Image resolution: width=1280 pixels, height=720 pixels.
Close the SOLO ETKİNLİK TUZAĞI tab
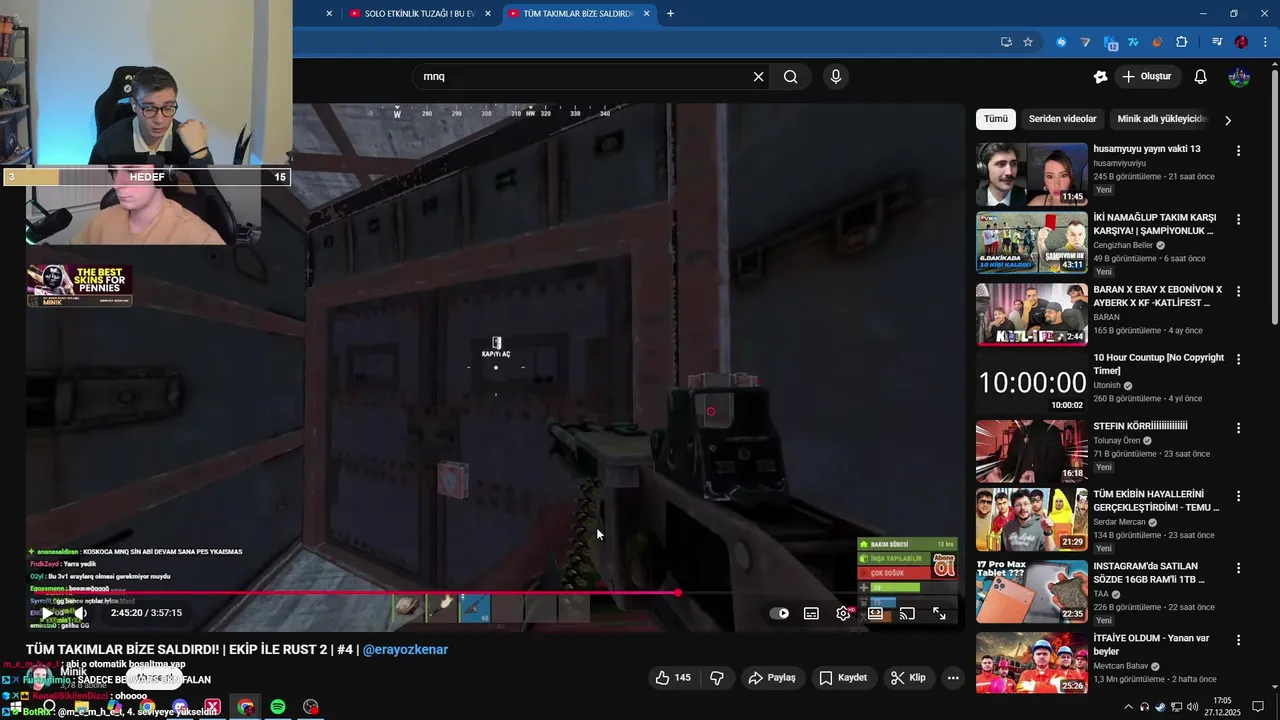(488, 14)
